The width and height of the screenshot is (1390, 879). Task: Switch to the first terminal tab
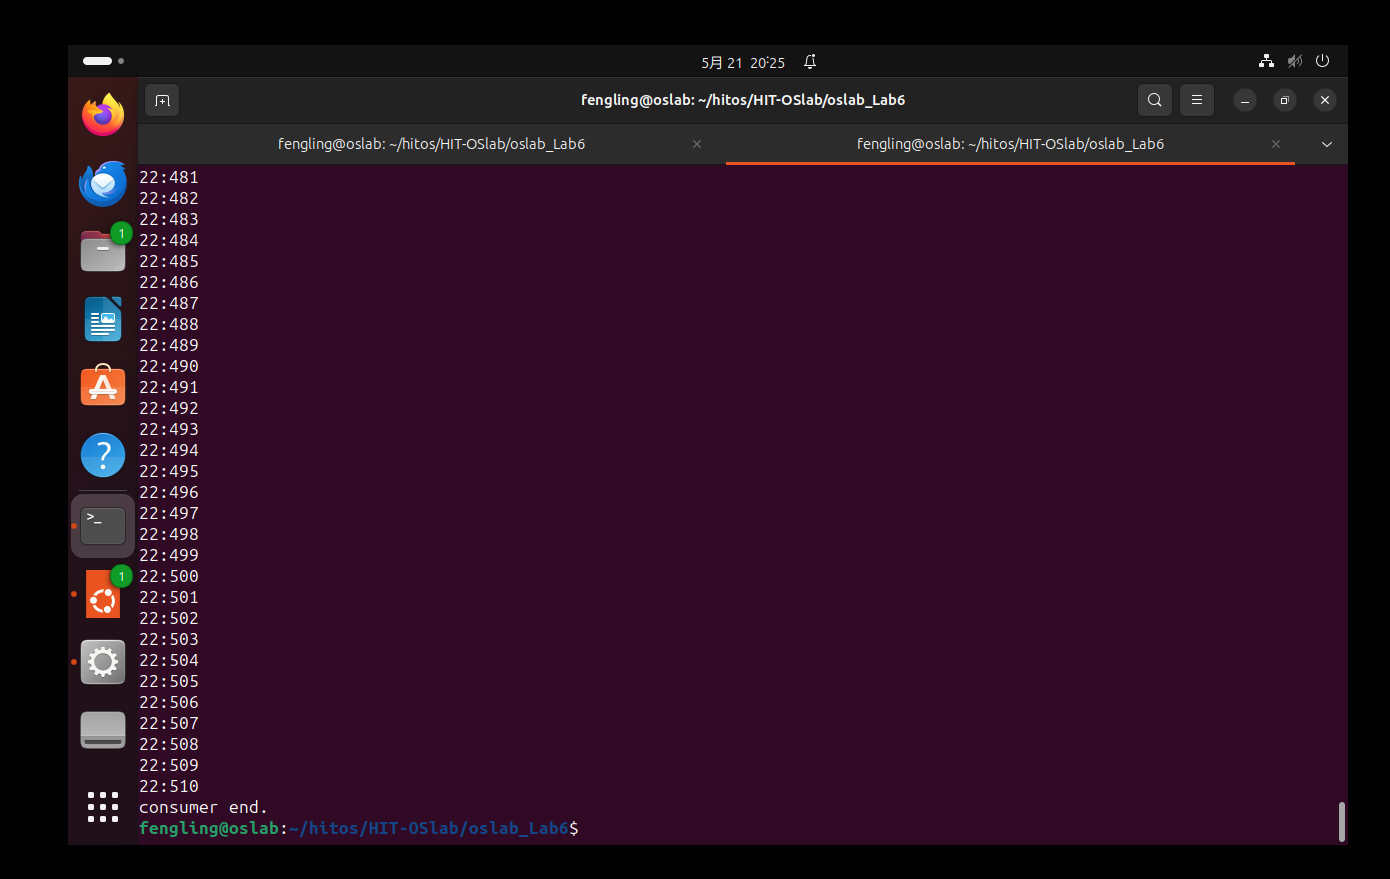point(431,144)
